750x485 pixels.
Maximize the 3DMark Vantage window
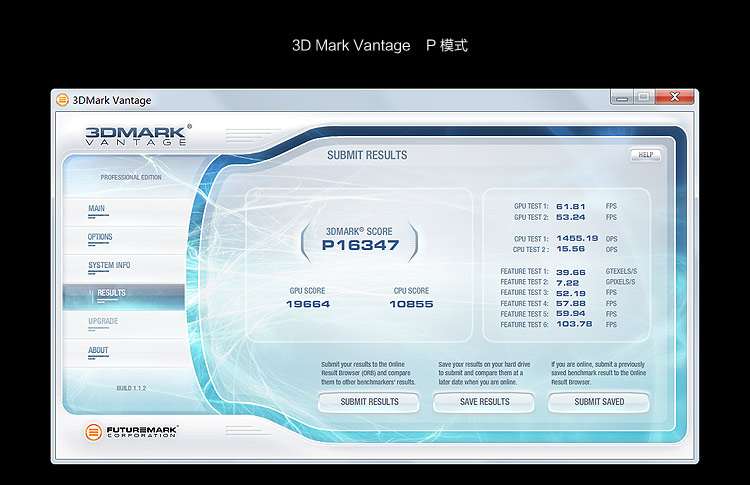[x=644, y=98]
